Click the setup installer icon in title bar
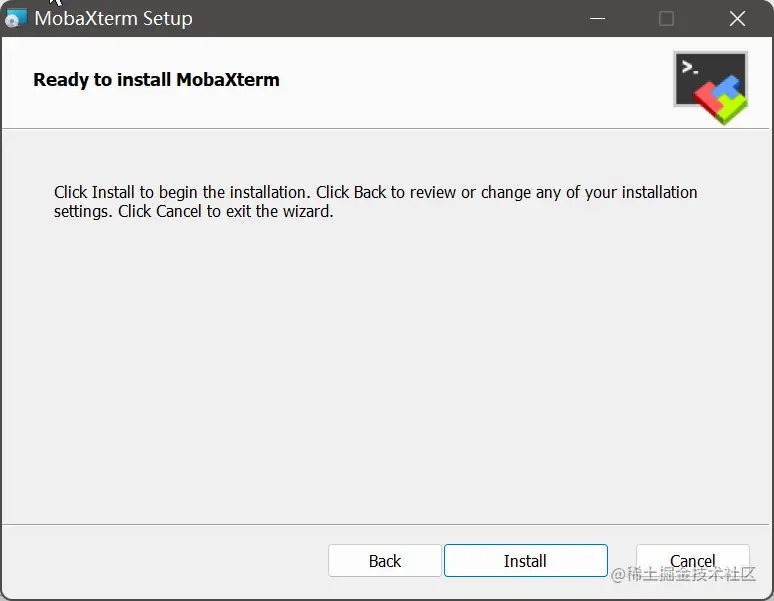 point(16,18)
